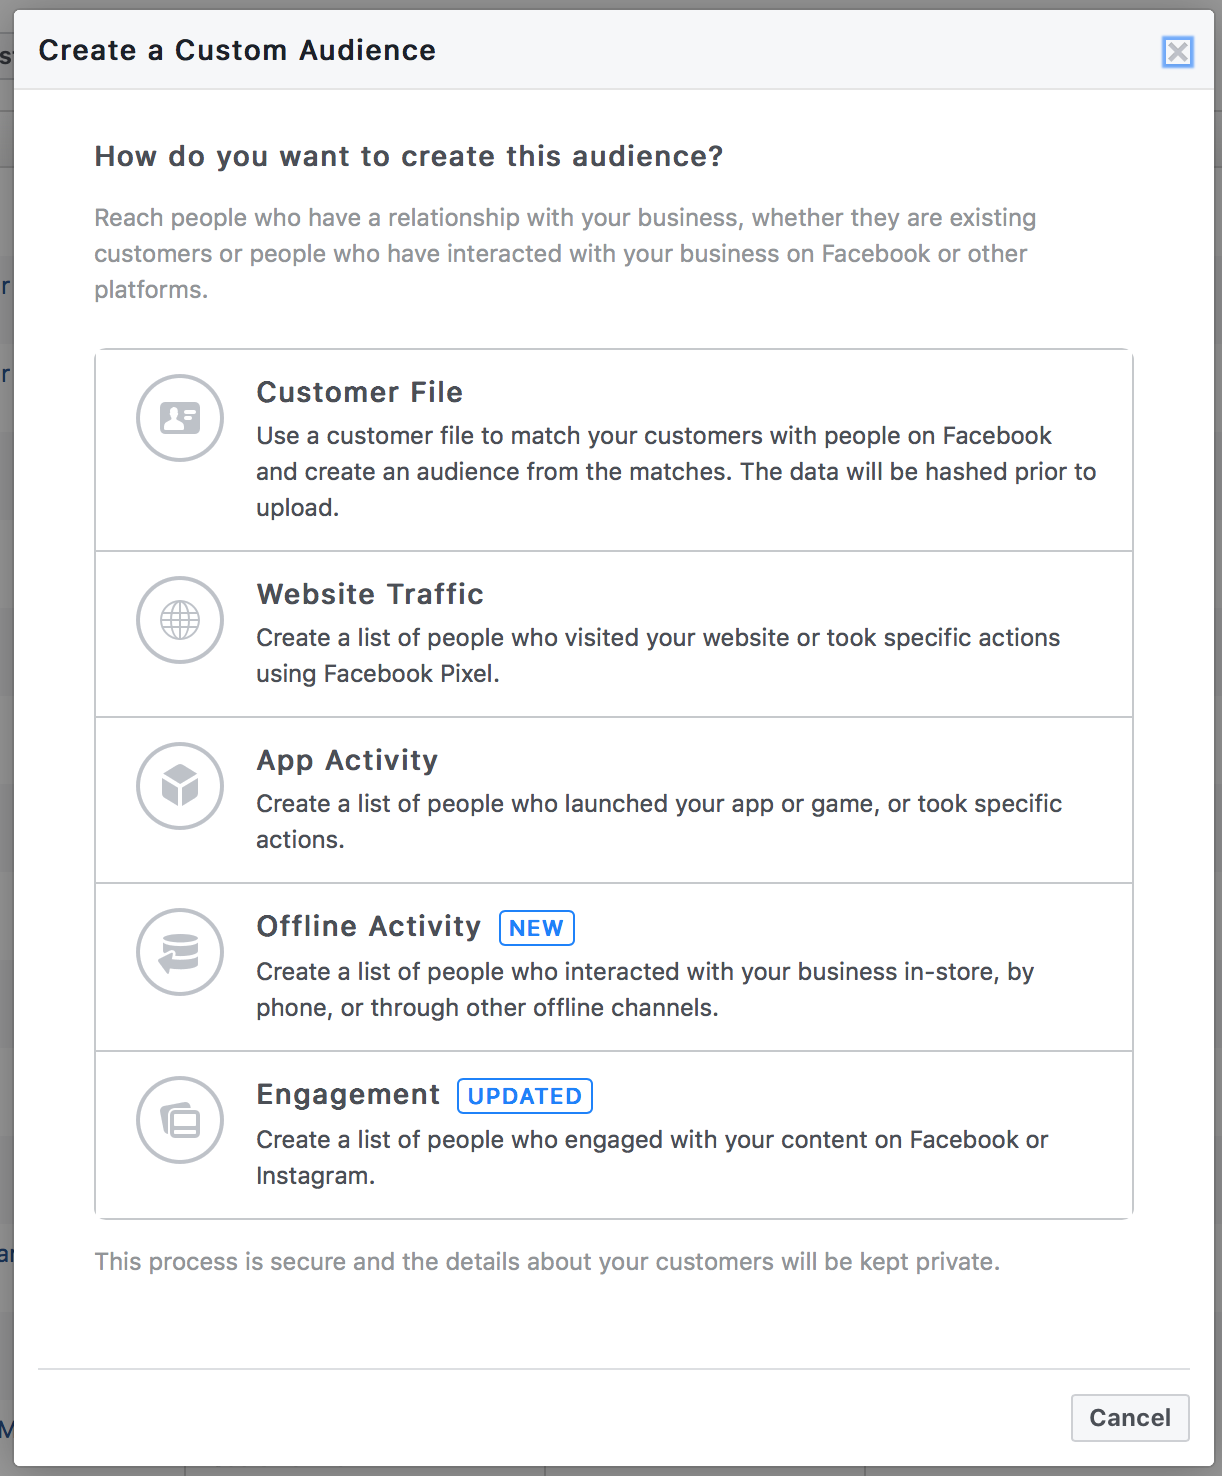1222x1476 pixels.
Task: Click the Customer File ID card icon
Action: (180, 418)
